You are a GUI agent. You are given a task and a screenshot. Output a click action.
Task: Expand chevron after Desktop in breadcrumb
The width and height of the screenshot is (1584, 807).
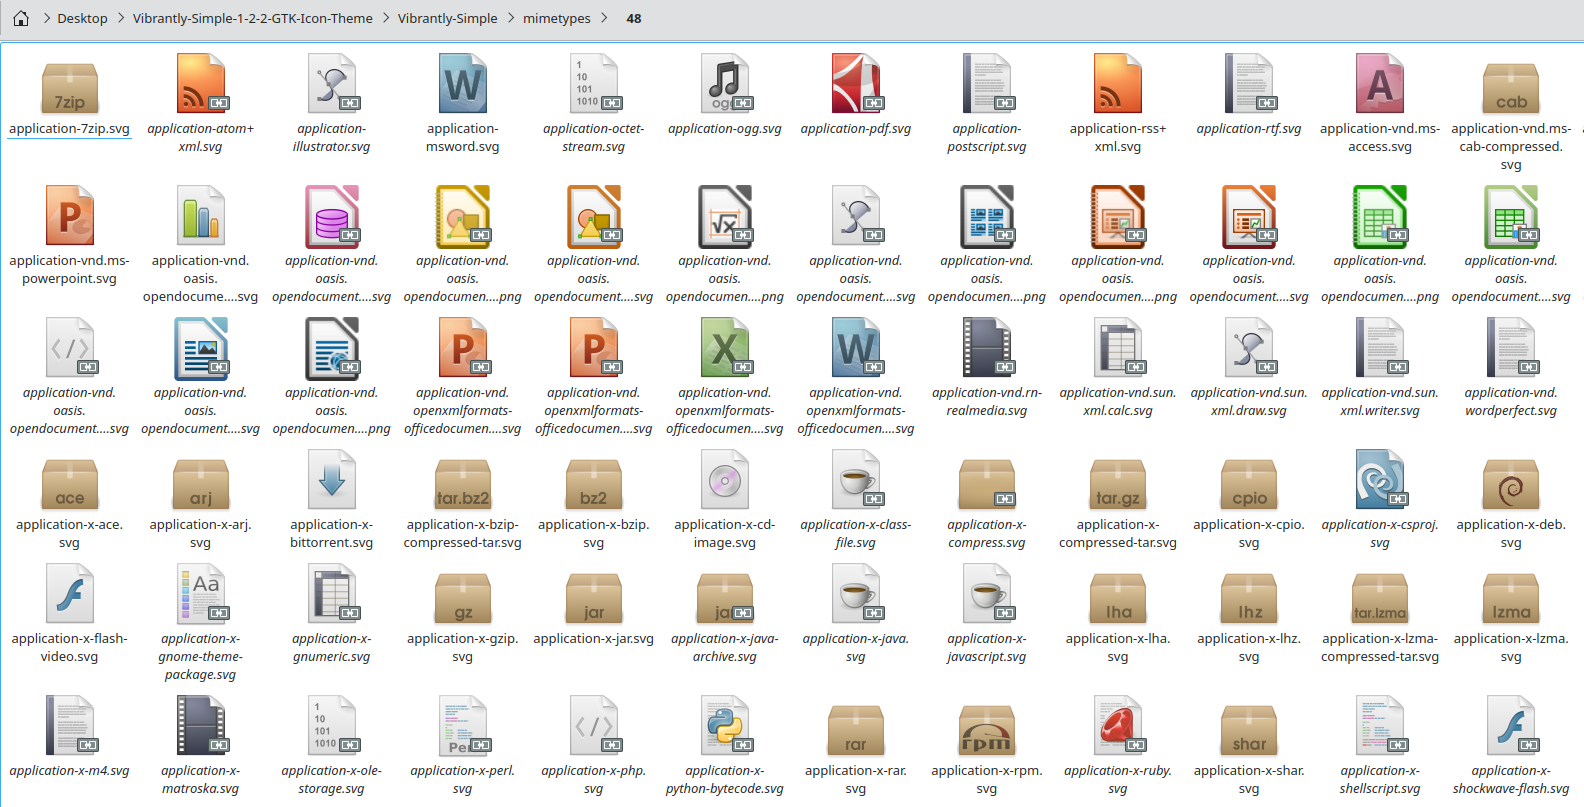(121, 18)
